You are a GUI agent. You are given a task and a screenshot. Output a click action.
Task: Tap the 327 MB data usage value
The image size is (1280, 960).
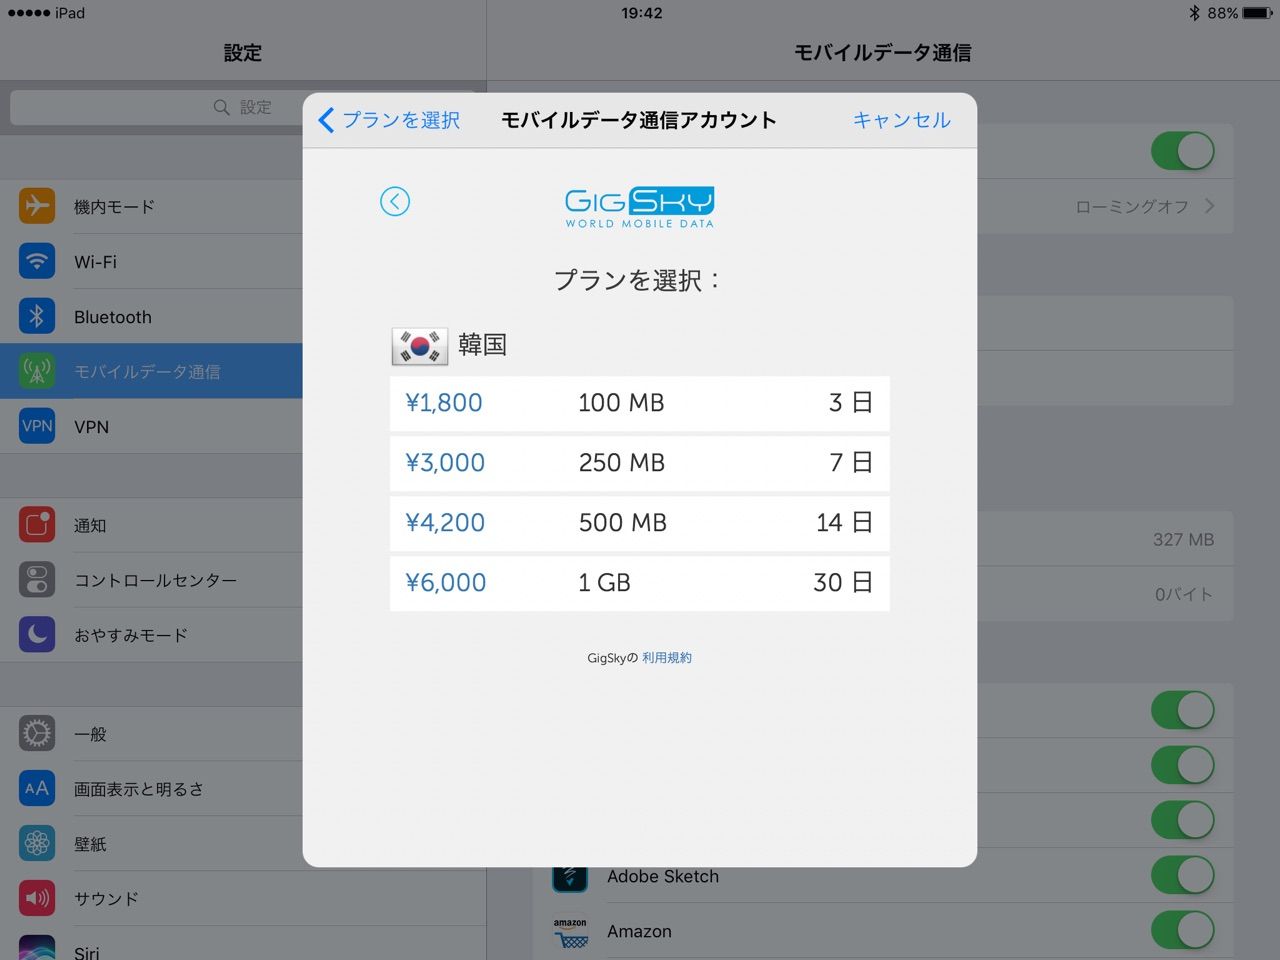(1183, 540)
